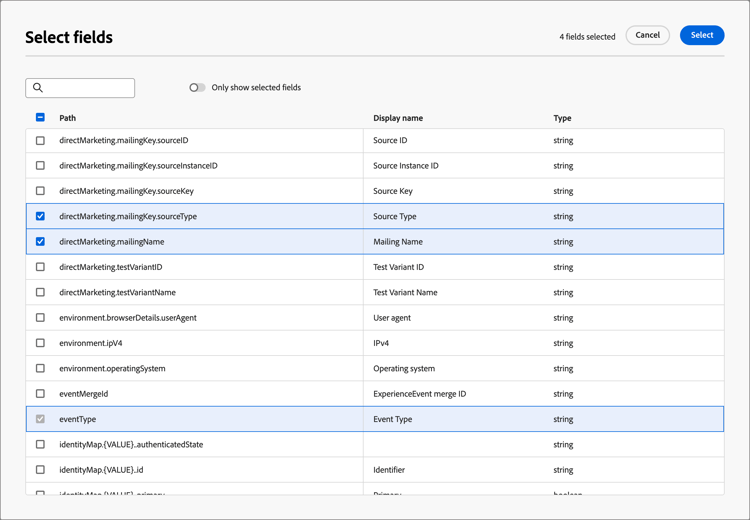Uncheck the Mailing Name row checkbox

tap(40, 242)
